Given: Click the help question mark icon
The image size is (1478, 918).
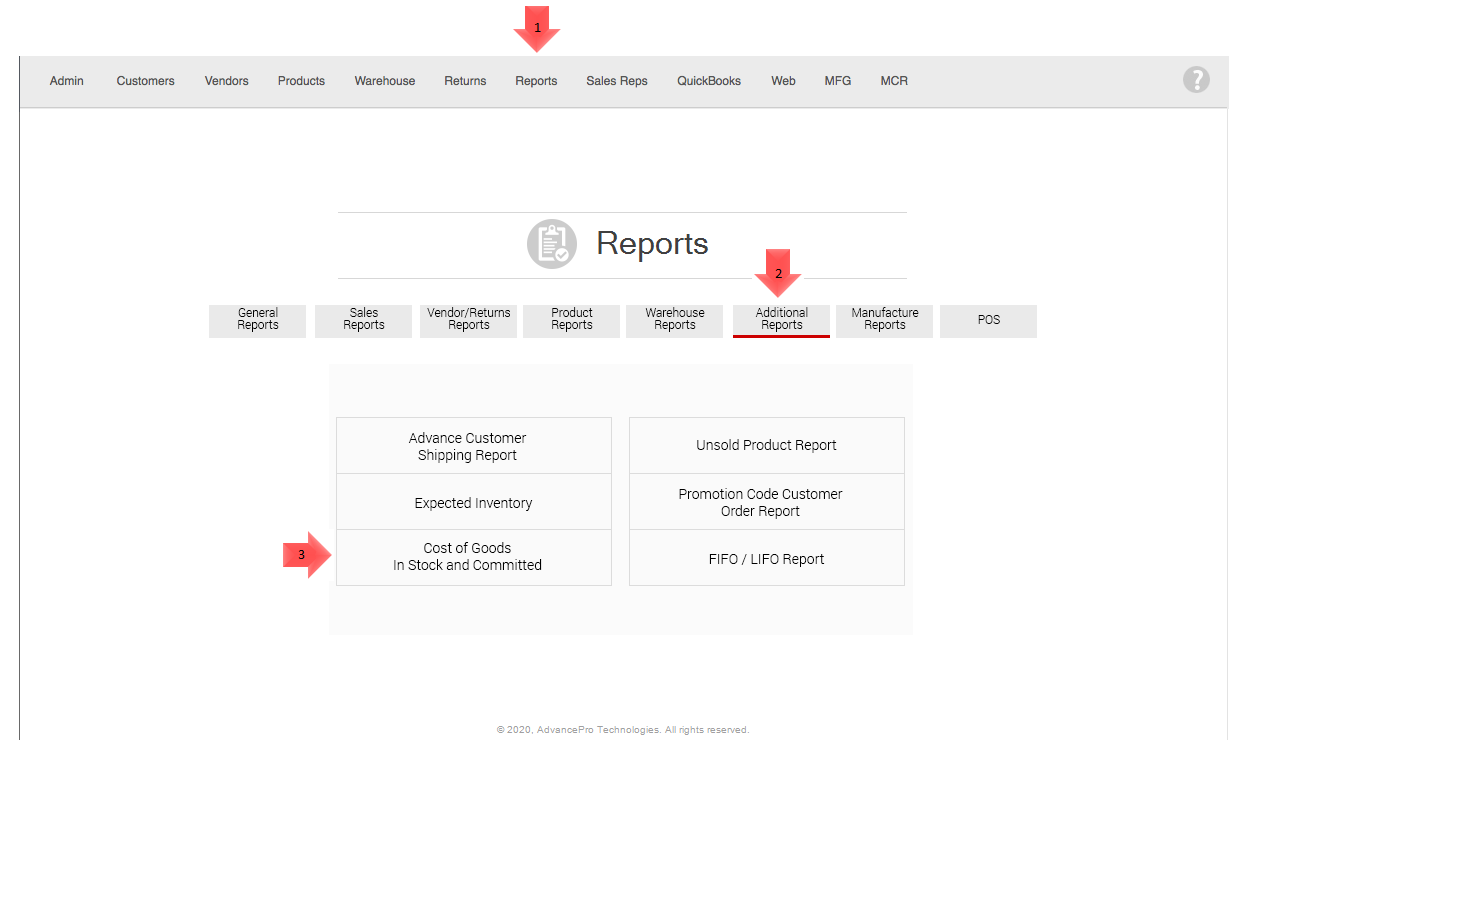Looking at the screenshot, I should [x=1196, y=80].
